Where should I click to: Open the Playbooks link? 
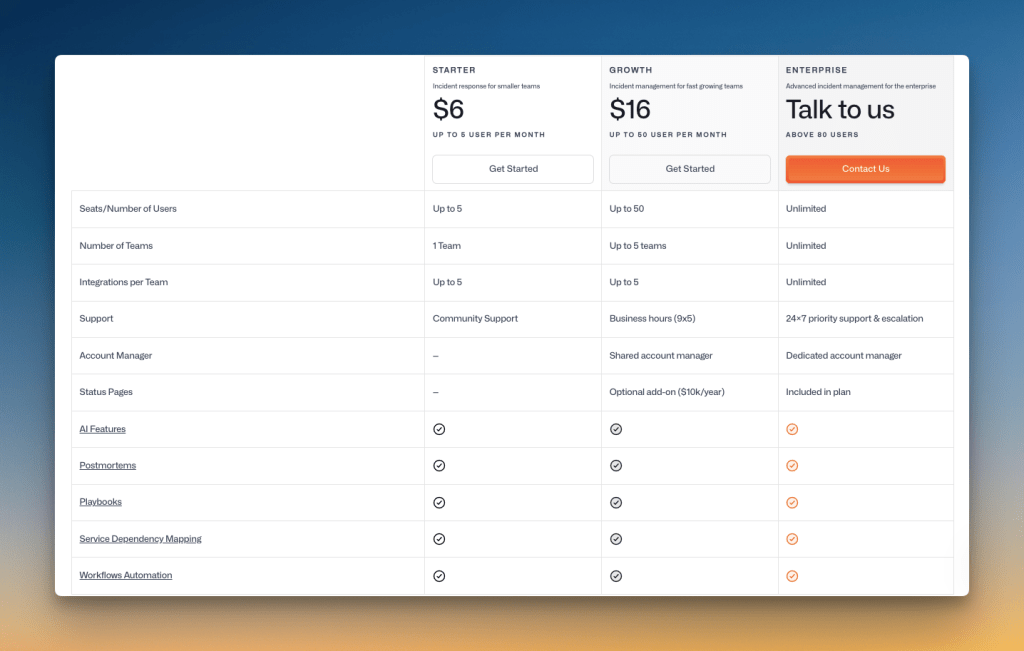point(100,502)
